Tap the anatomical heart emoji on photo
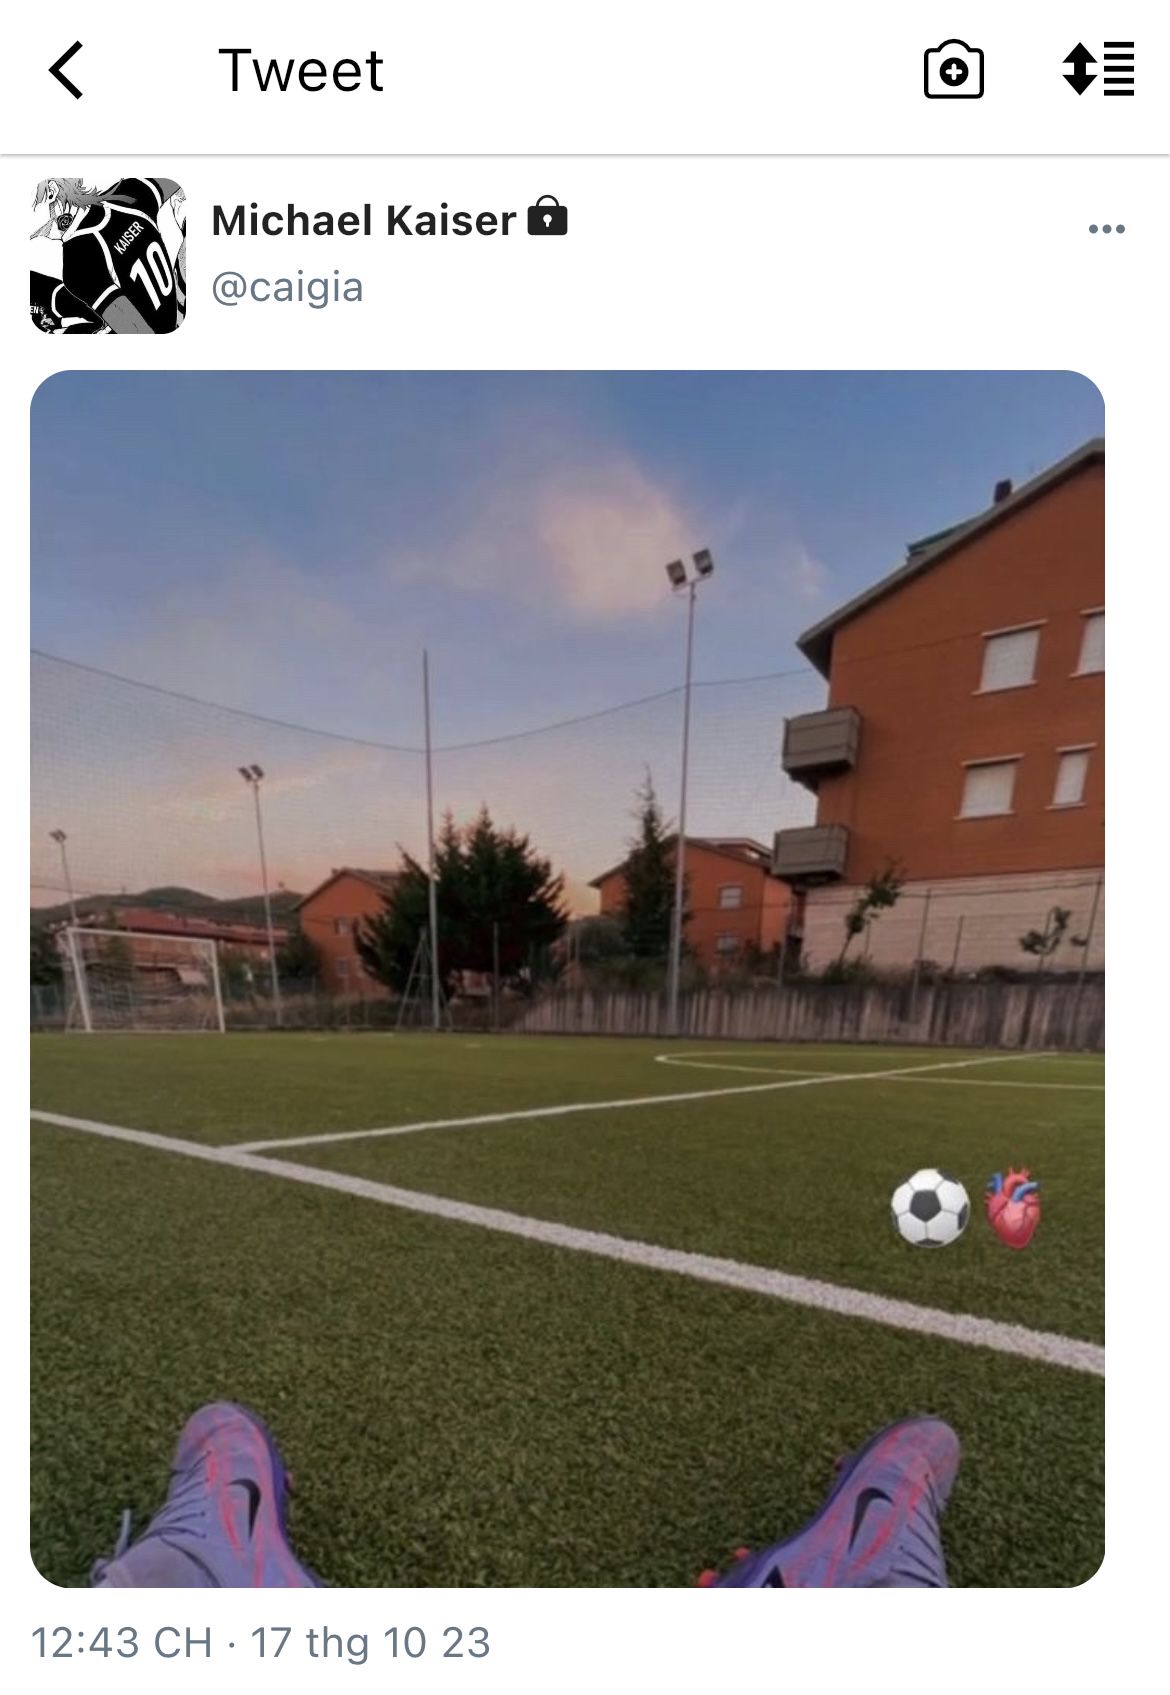 [x=1014, y=1208]
